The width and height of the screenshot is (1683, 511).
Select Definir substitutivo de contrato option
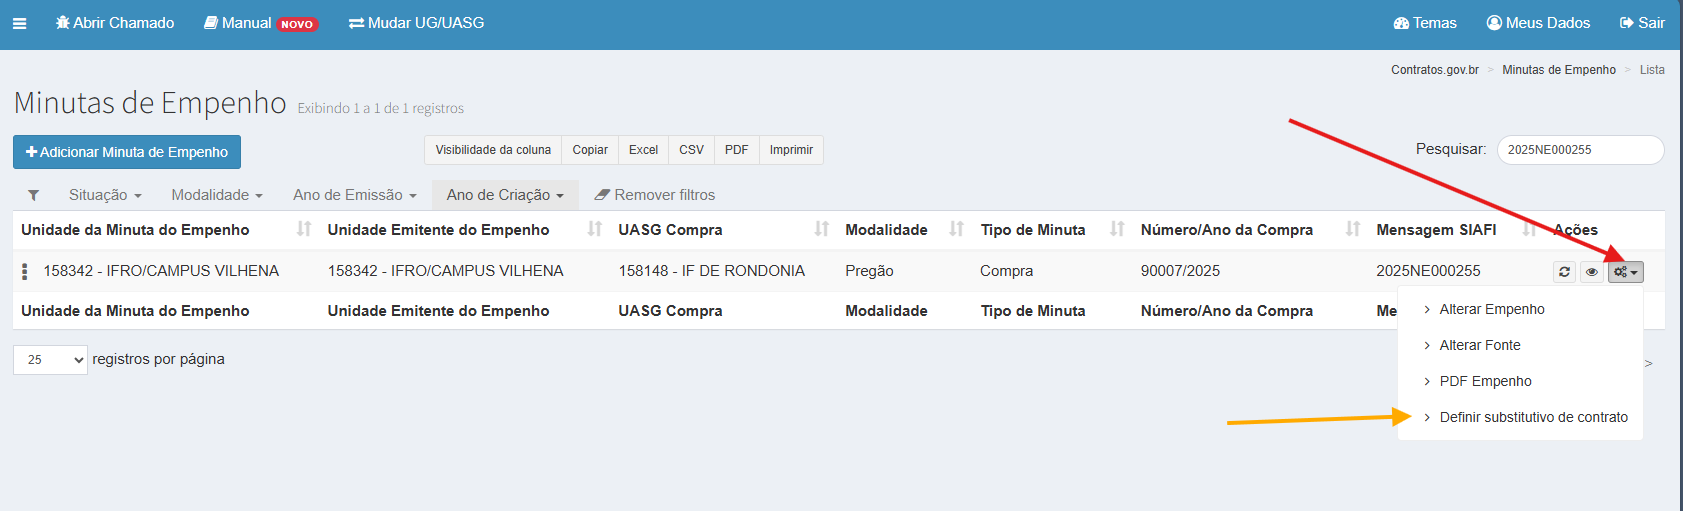click(x=1533, y=417)
